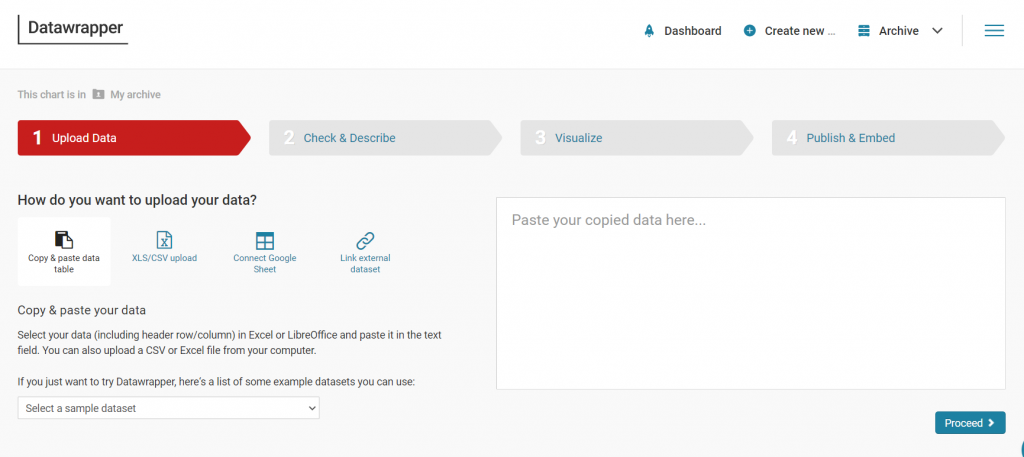Viewport: 1024px width, 457px height.
Task: Go to step 2 Check & Describe
Action: click(x=385, y=138)
